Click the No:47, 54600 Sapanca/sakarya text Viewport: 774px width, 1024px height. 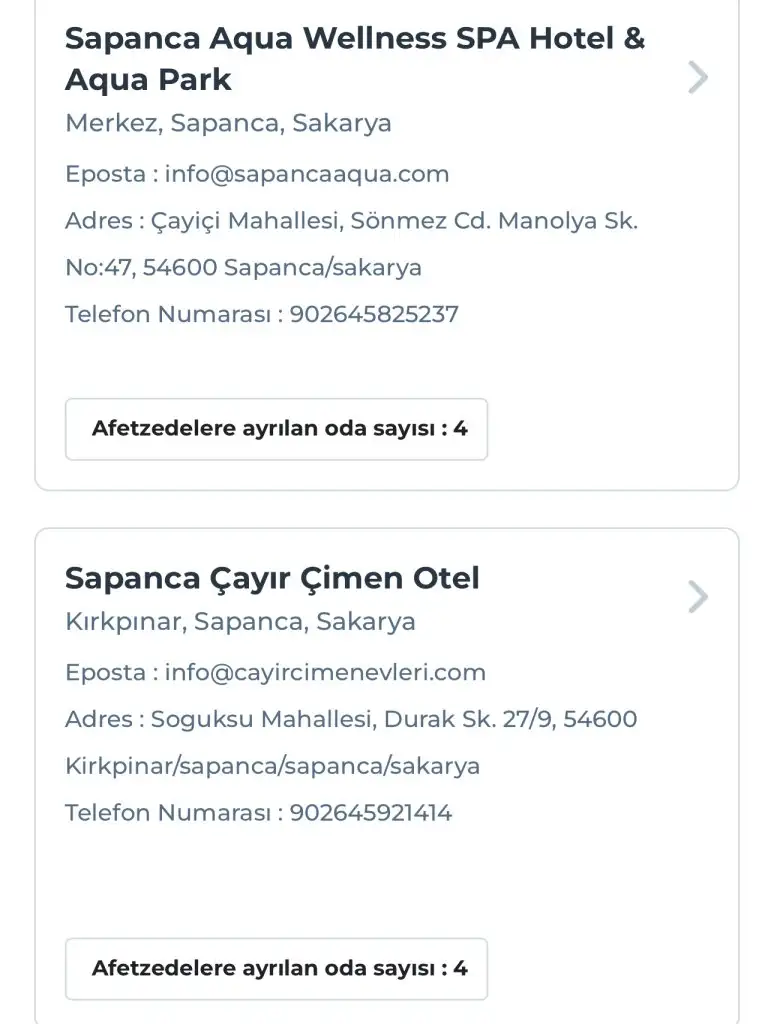tap(243, 268)
